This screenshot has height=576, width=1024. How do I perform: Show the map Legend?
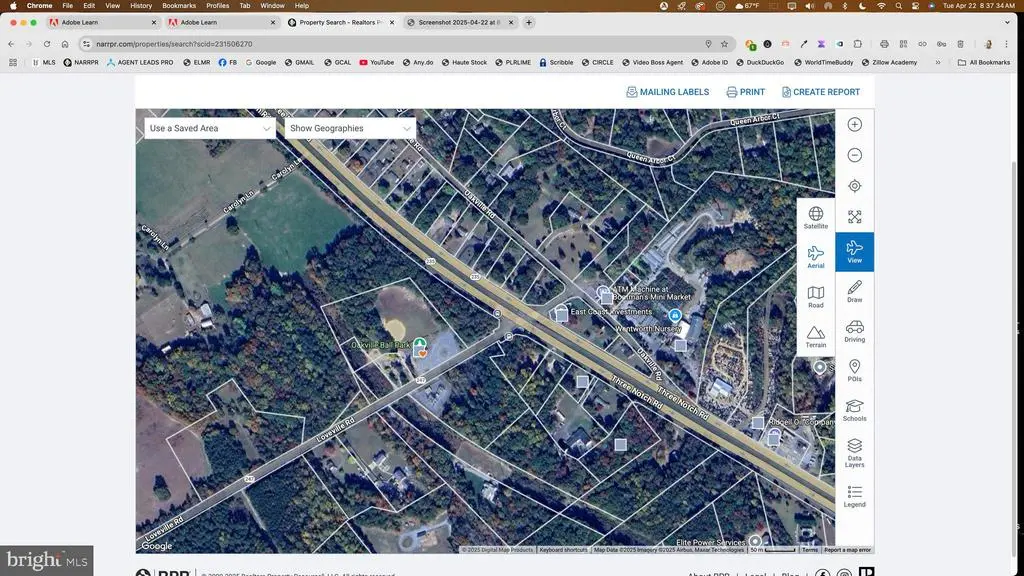(854, 496)
